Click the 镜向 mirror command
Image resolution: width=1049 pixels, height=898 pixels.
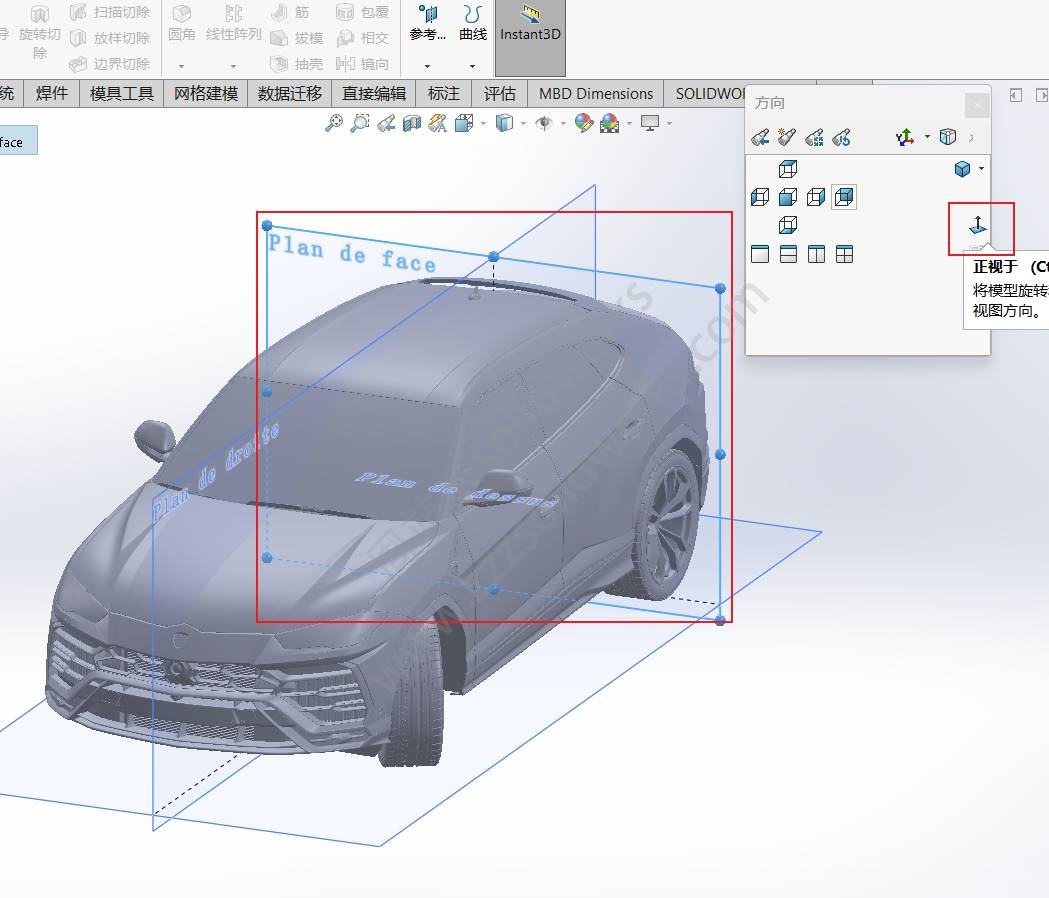pyautogui.click(x=363, y=64)
